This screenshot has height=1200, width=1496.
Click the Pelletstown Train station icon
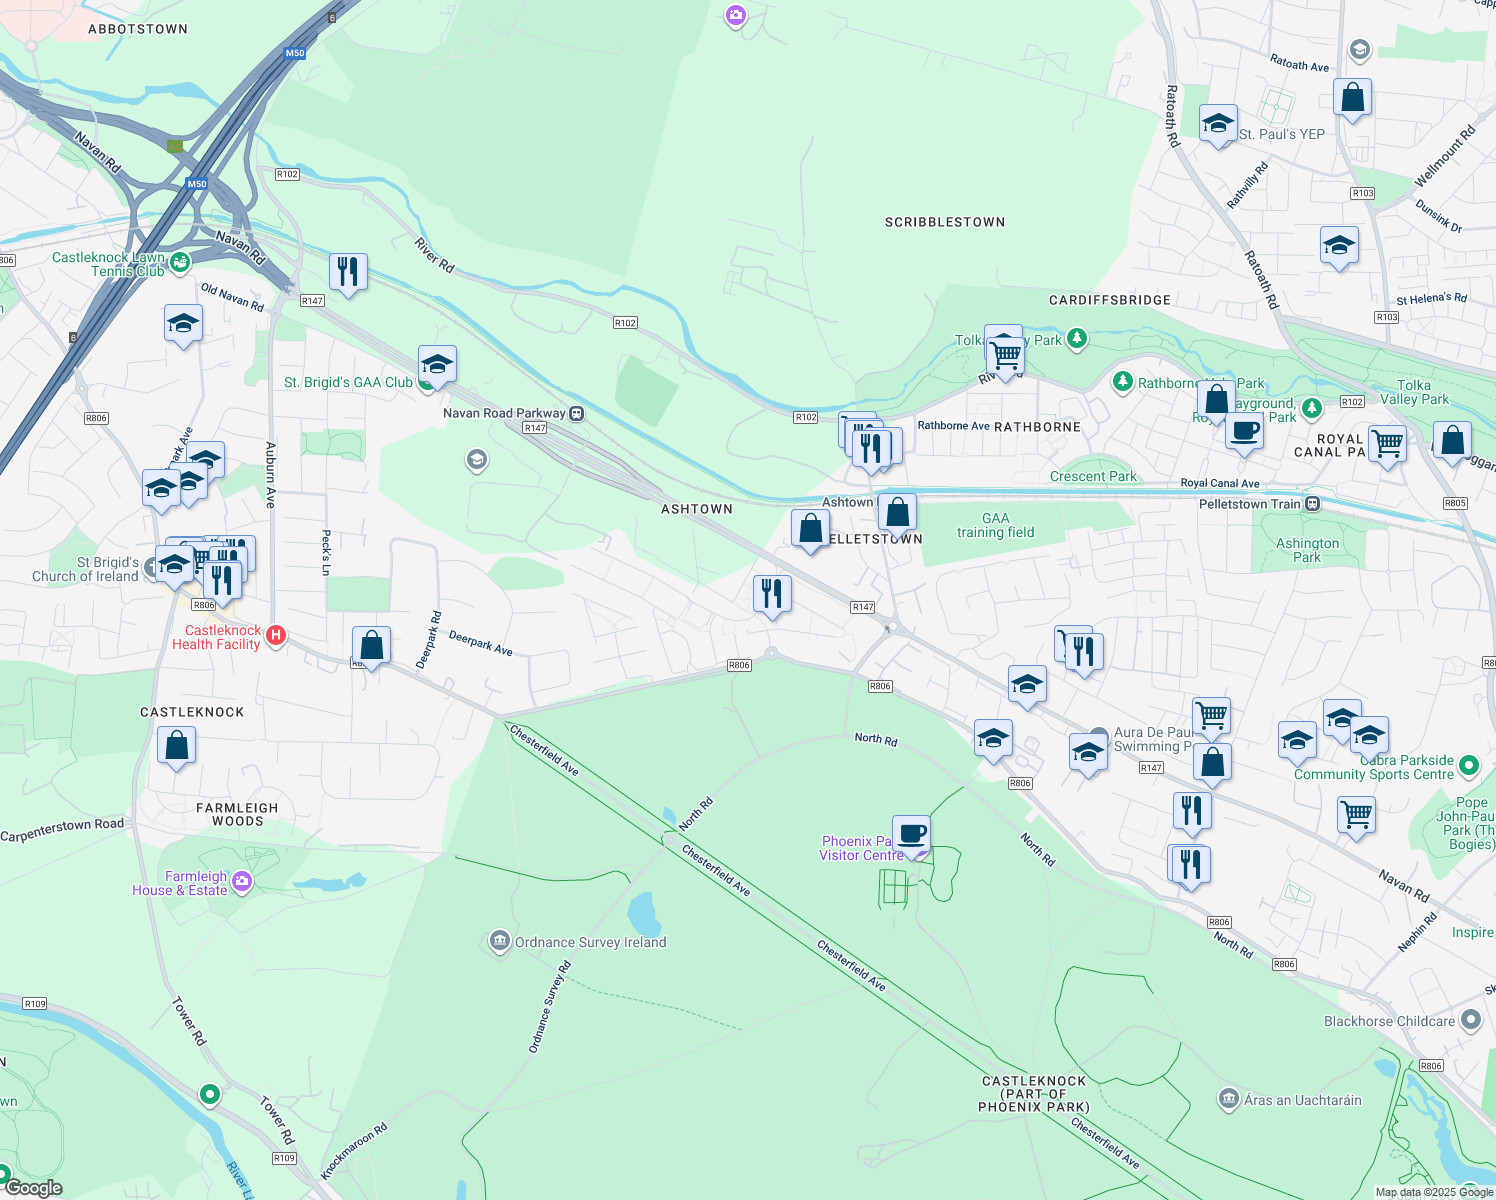coord(1313,504)
